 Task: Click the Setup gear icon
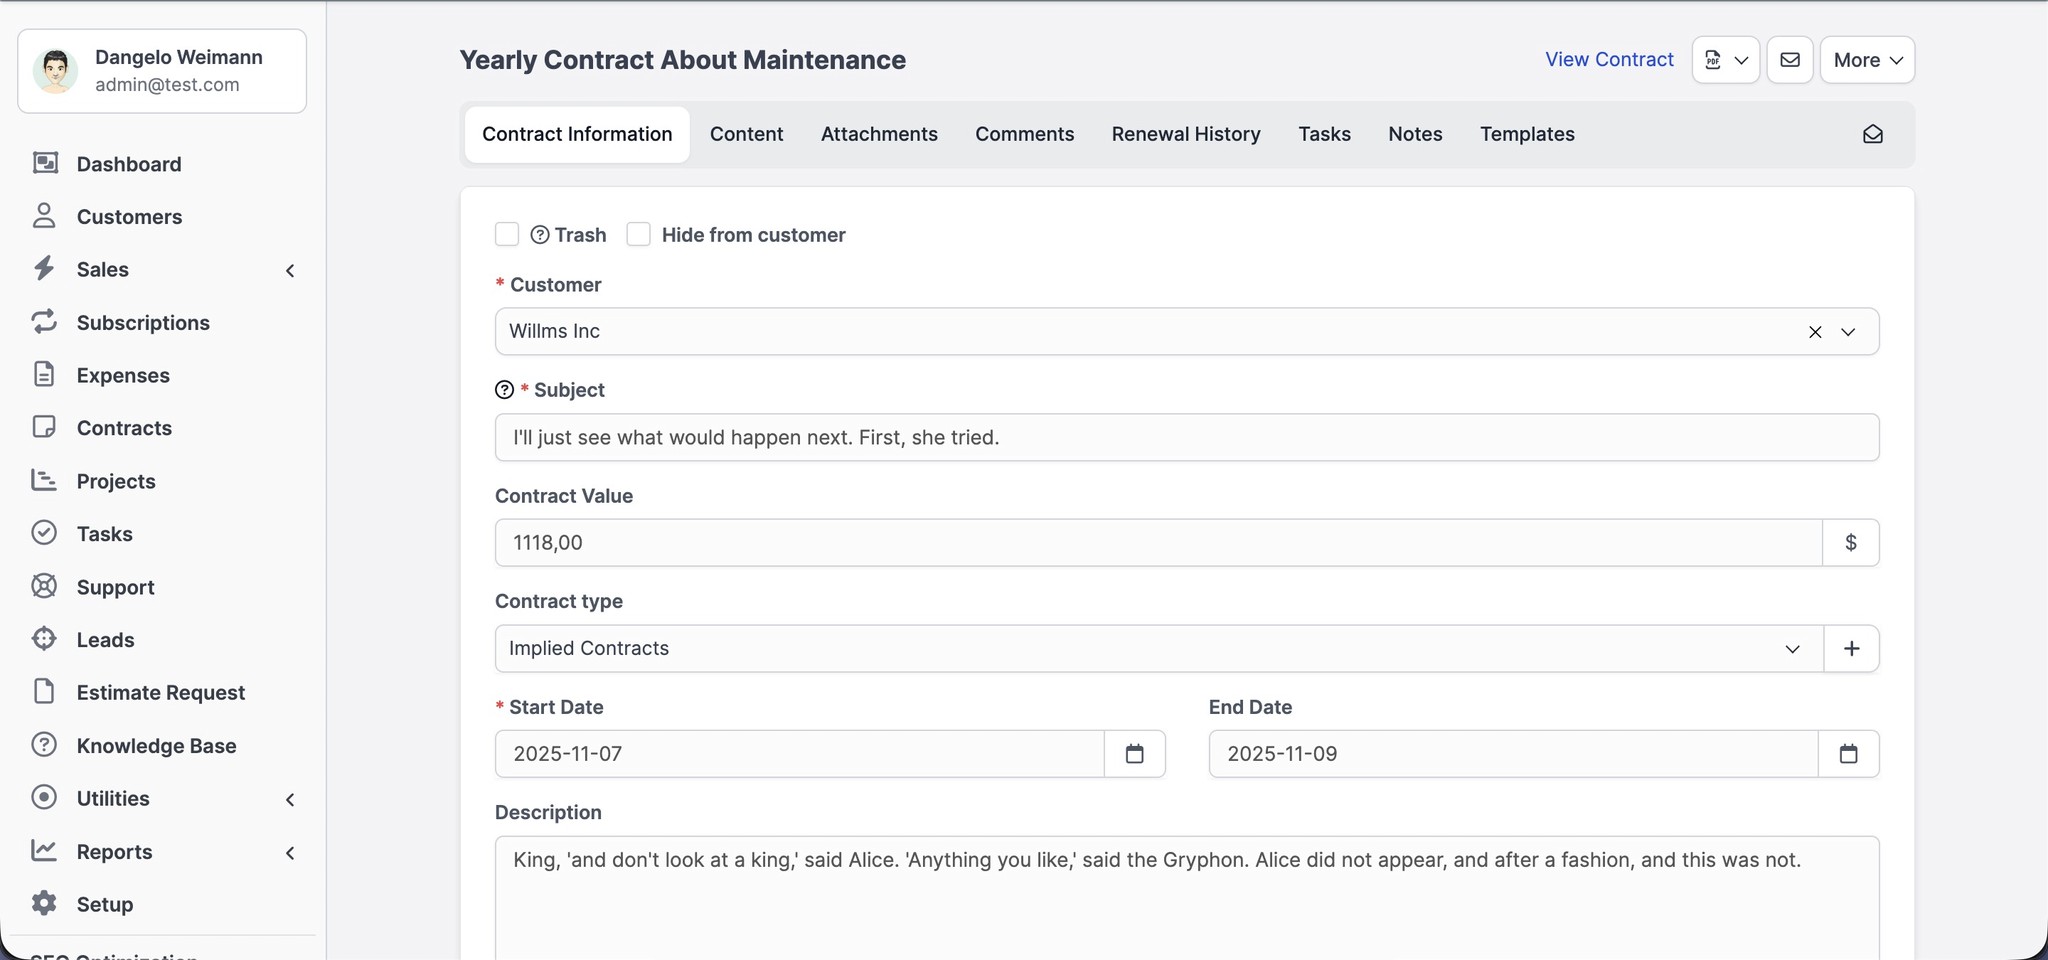click(44, 903)
